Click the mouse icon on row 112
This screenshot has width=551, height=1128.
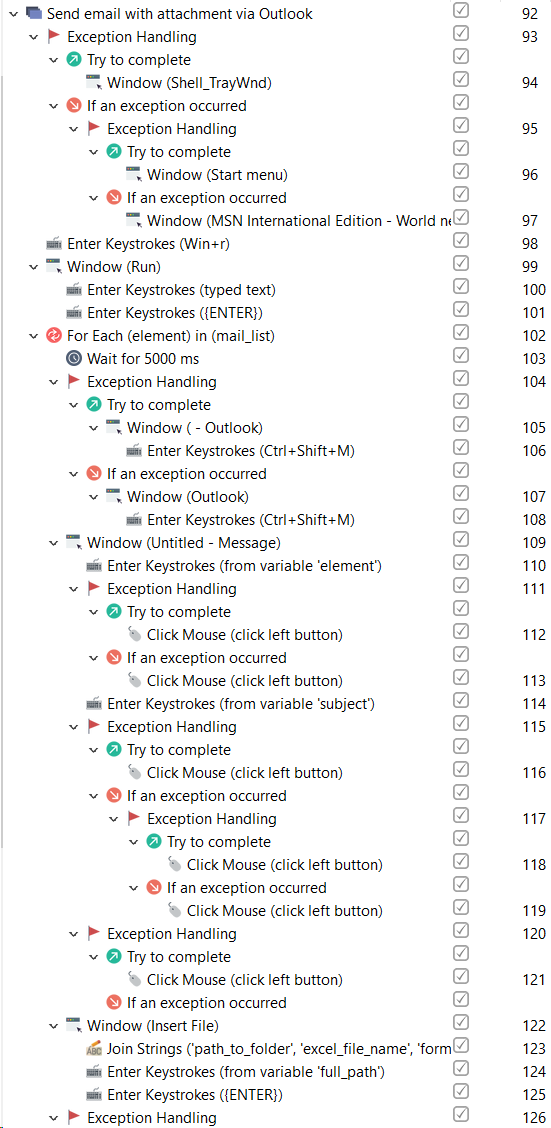click(134, 634)
